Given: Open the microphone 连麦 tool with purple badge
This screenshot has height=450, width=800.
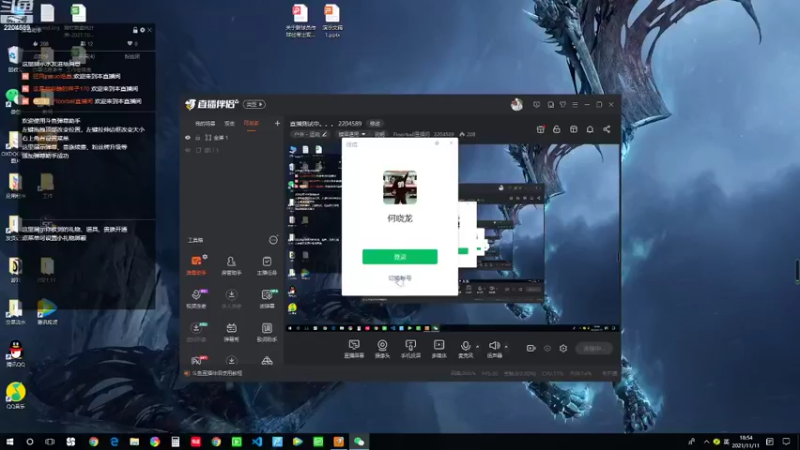Looking at the screenshot, I should [x=196, y=298].
